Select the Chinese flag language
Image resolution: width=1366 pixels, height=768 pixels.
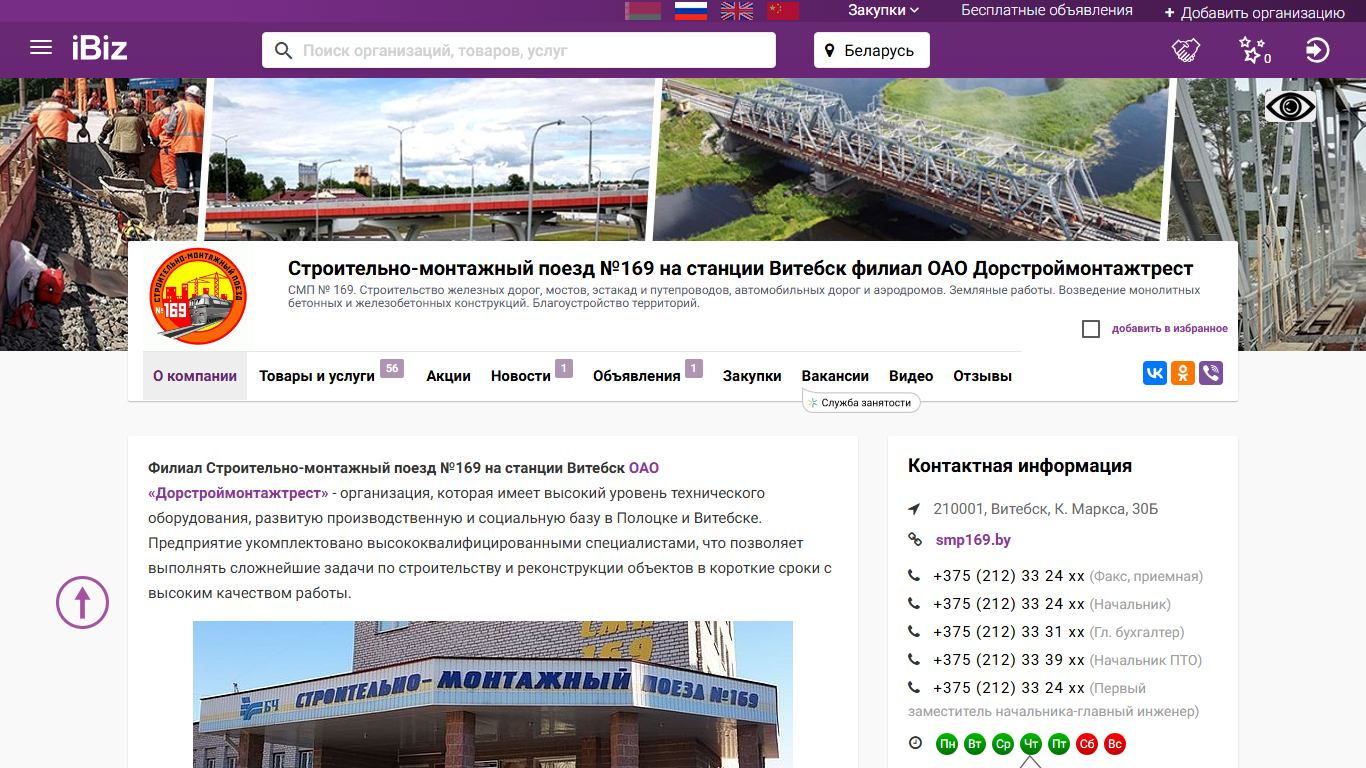(x=783, y=11)
